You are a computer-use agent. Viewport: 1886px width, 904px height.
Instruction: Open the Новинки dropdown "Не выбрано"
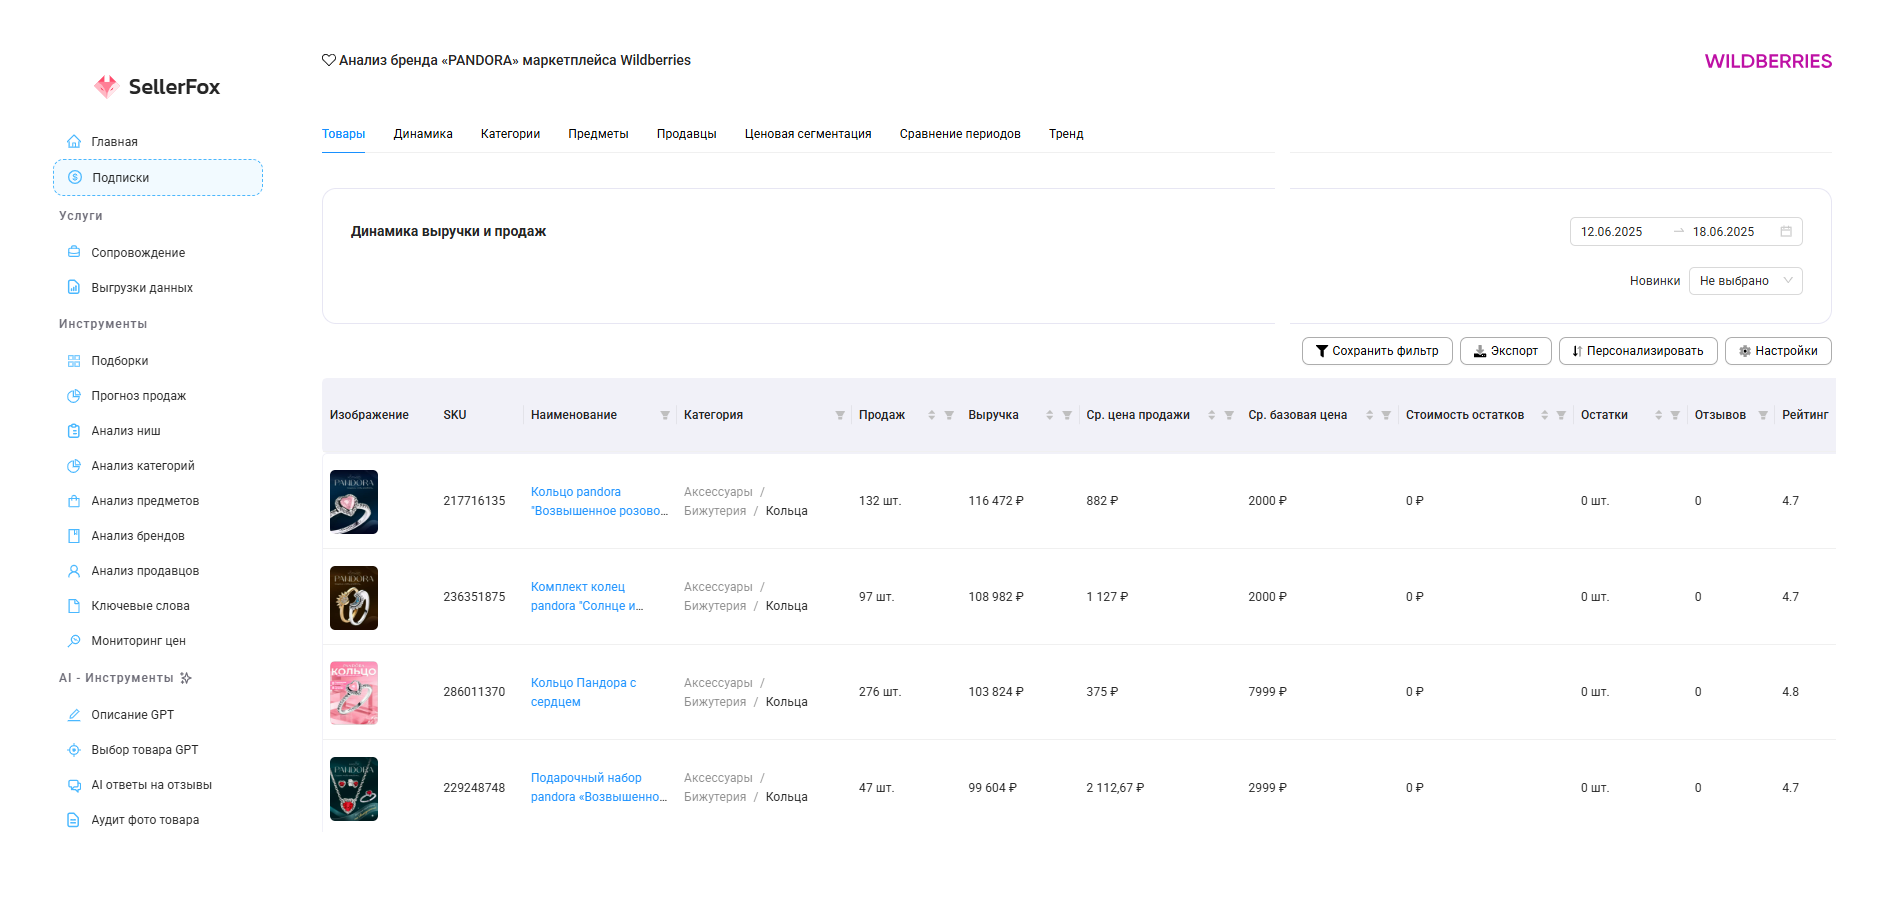pos(1746,281)
